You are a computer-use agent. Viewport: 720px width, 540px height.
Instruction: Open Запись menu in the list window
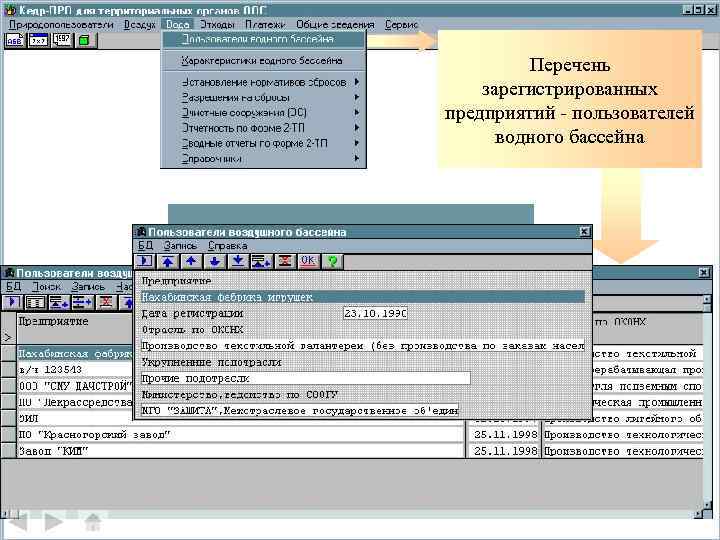point(88,287)
